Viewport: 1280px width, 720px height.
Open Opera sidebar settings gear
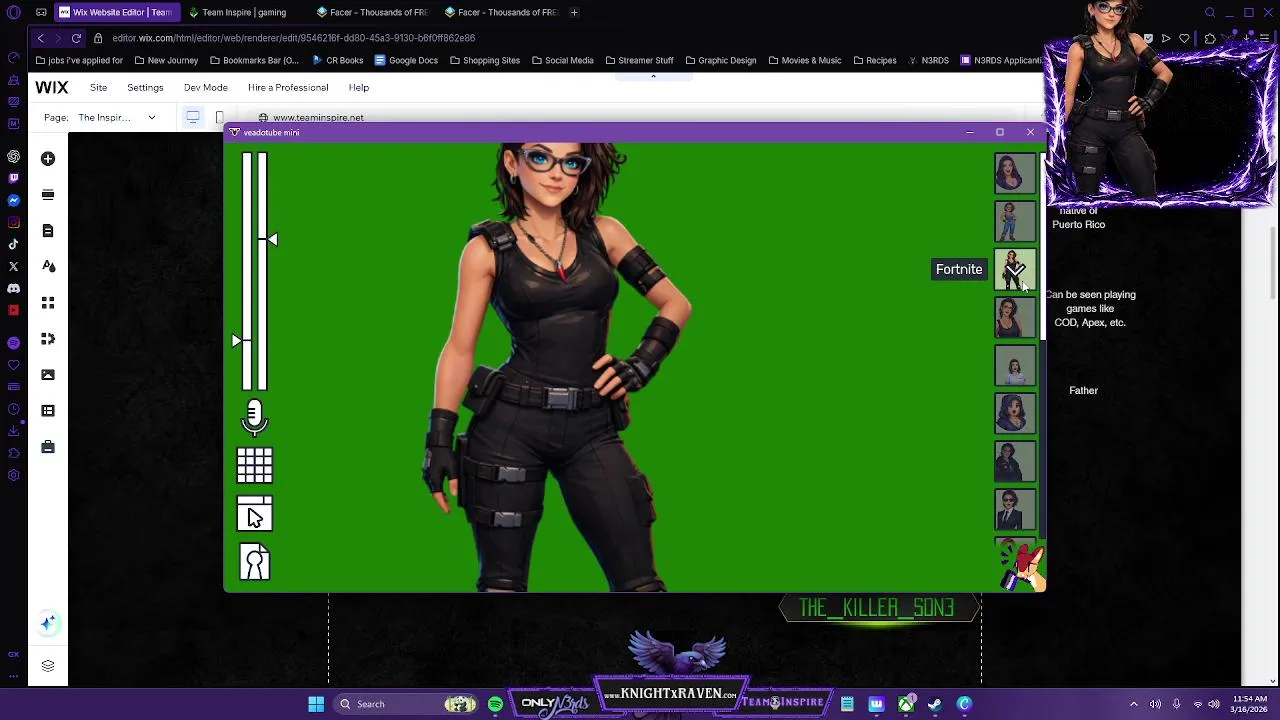(x=13, y=475)
